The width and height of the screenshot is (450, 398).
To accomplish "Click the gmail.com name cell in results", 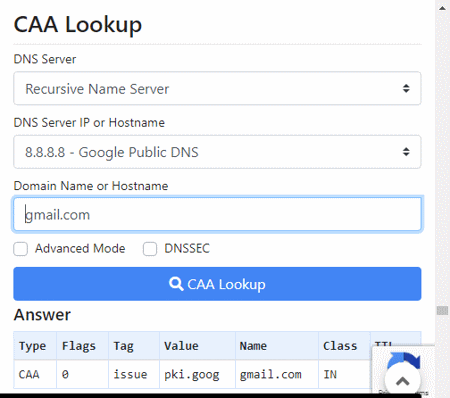I will pyautogui.click(x=277, y=374).
